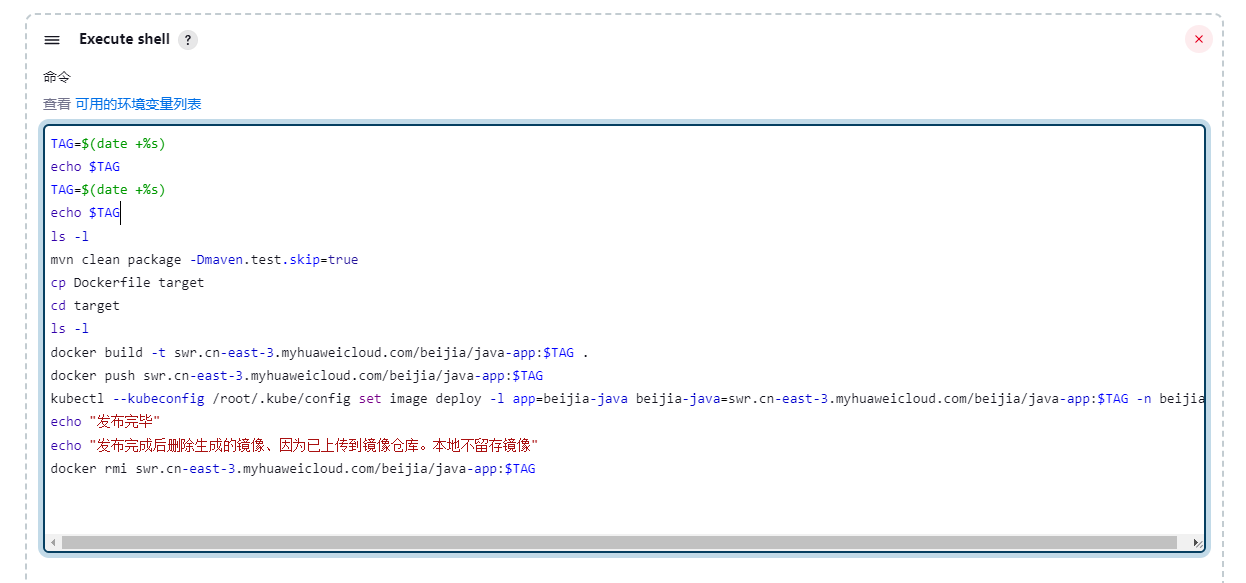
Task: Click the docker push command line
Action: coord(297,376)
